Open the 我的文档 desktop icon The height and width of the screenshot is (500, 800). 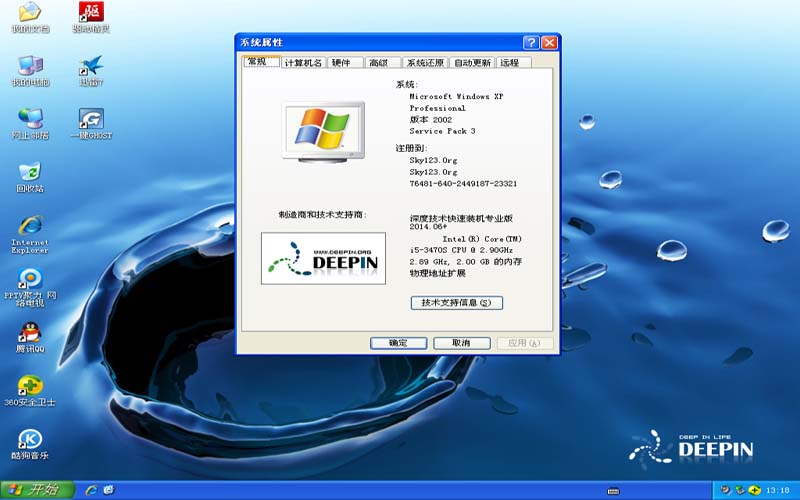click(x=30, y=17)
